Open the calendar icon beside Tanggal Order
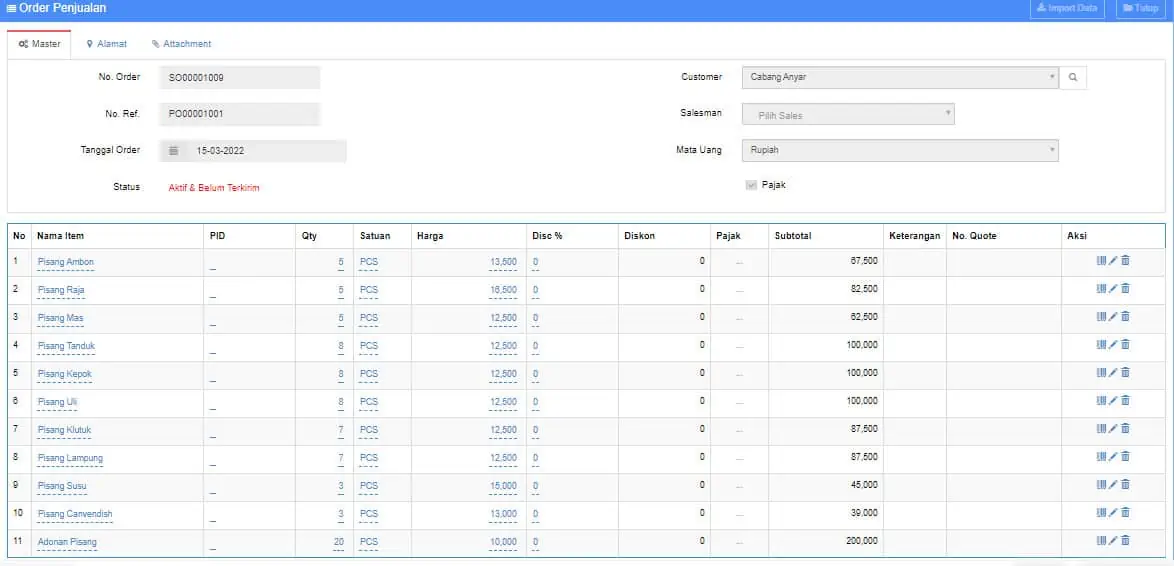The height and width of the screenshot is (566, 1174). click(173, 151)
